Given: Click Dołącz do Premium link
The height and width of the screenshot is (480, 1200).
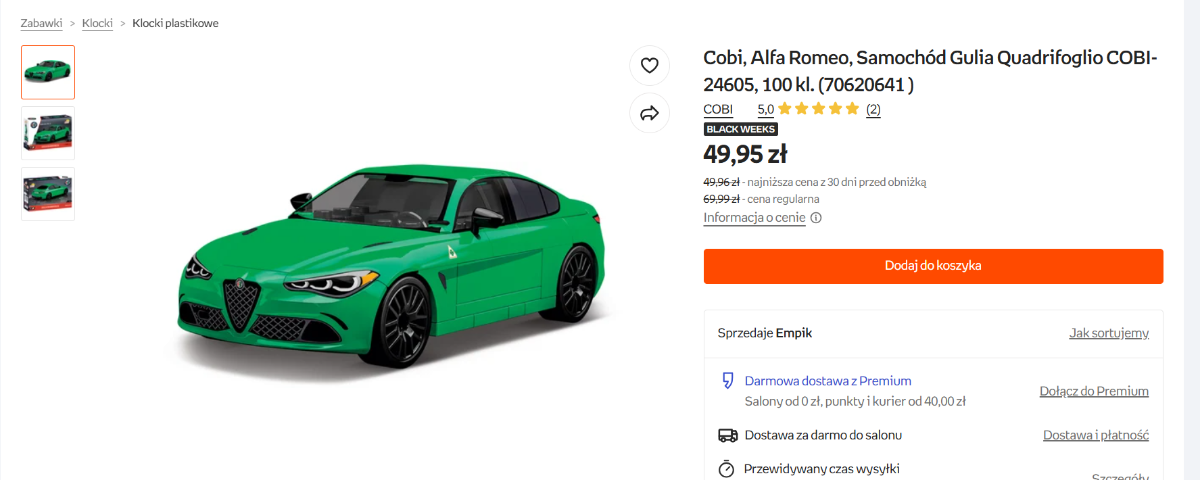Looking at the screenshot, I should 1094,391.
